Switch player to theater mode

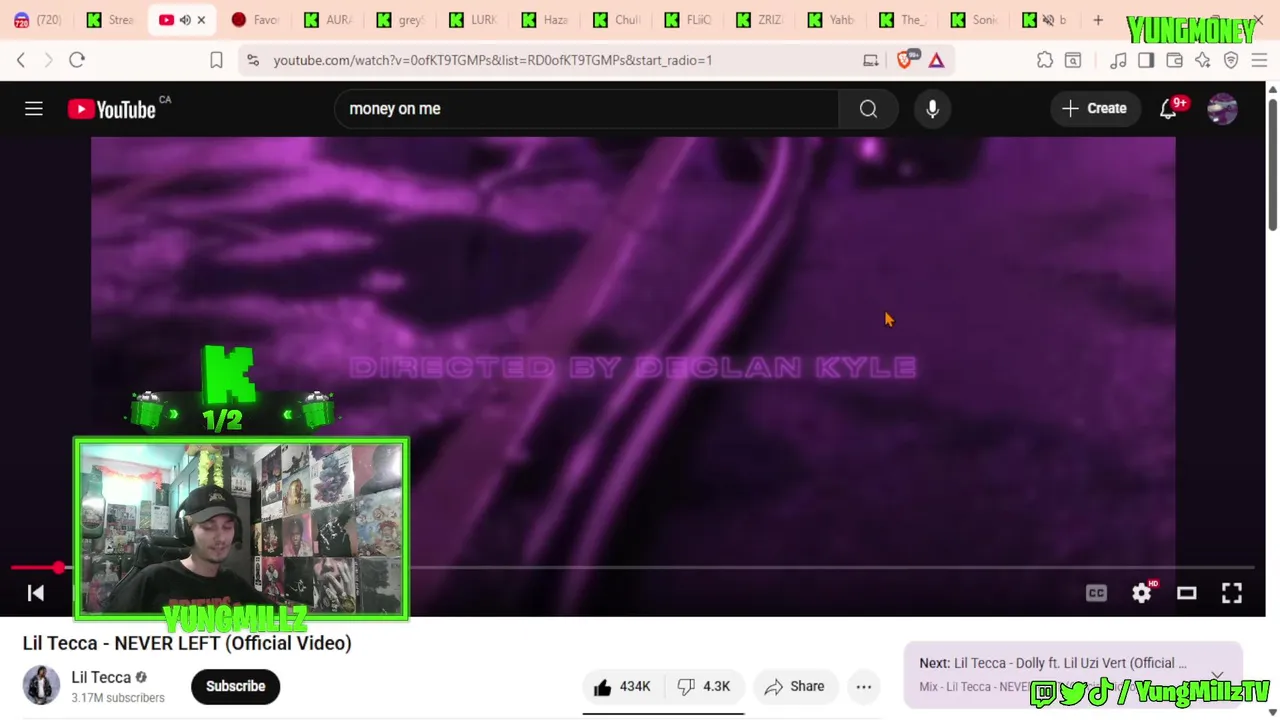click(x=1186, y=593)
